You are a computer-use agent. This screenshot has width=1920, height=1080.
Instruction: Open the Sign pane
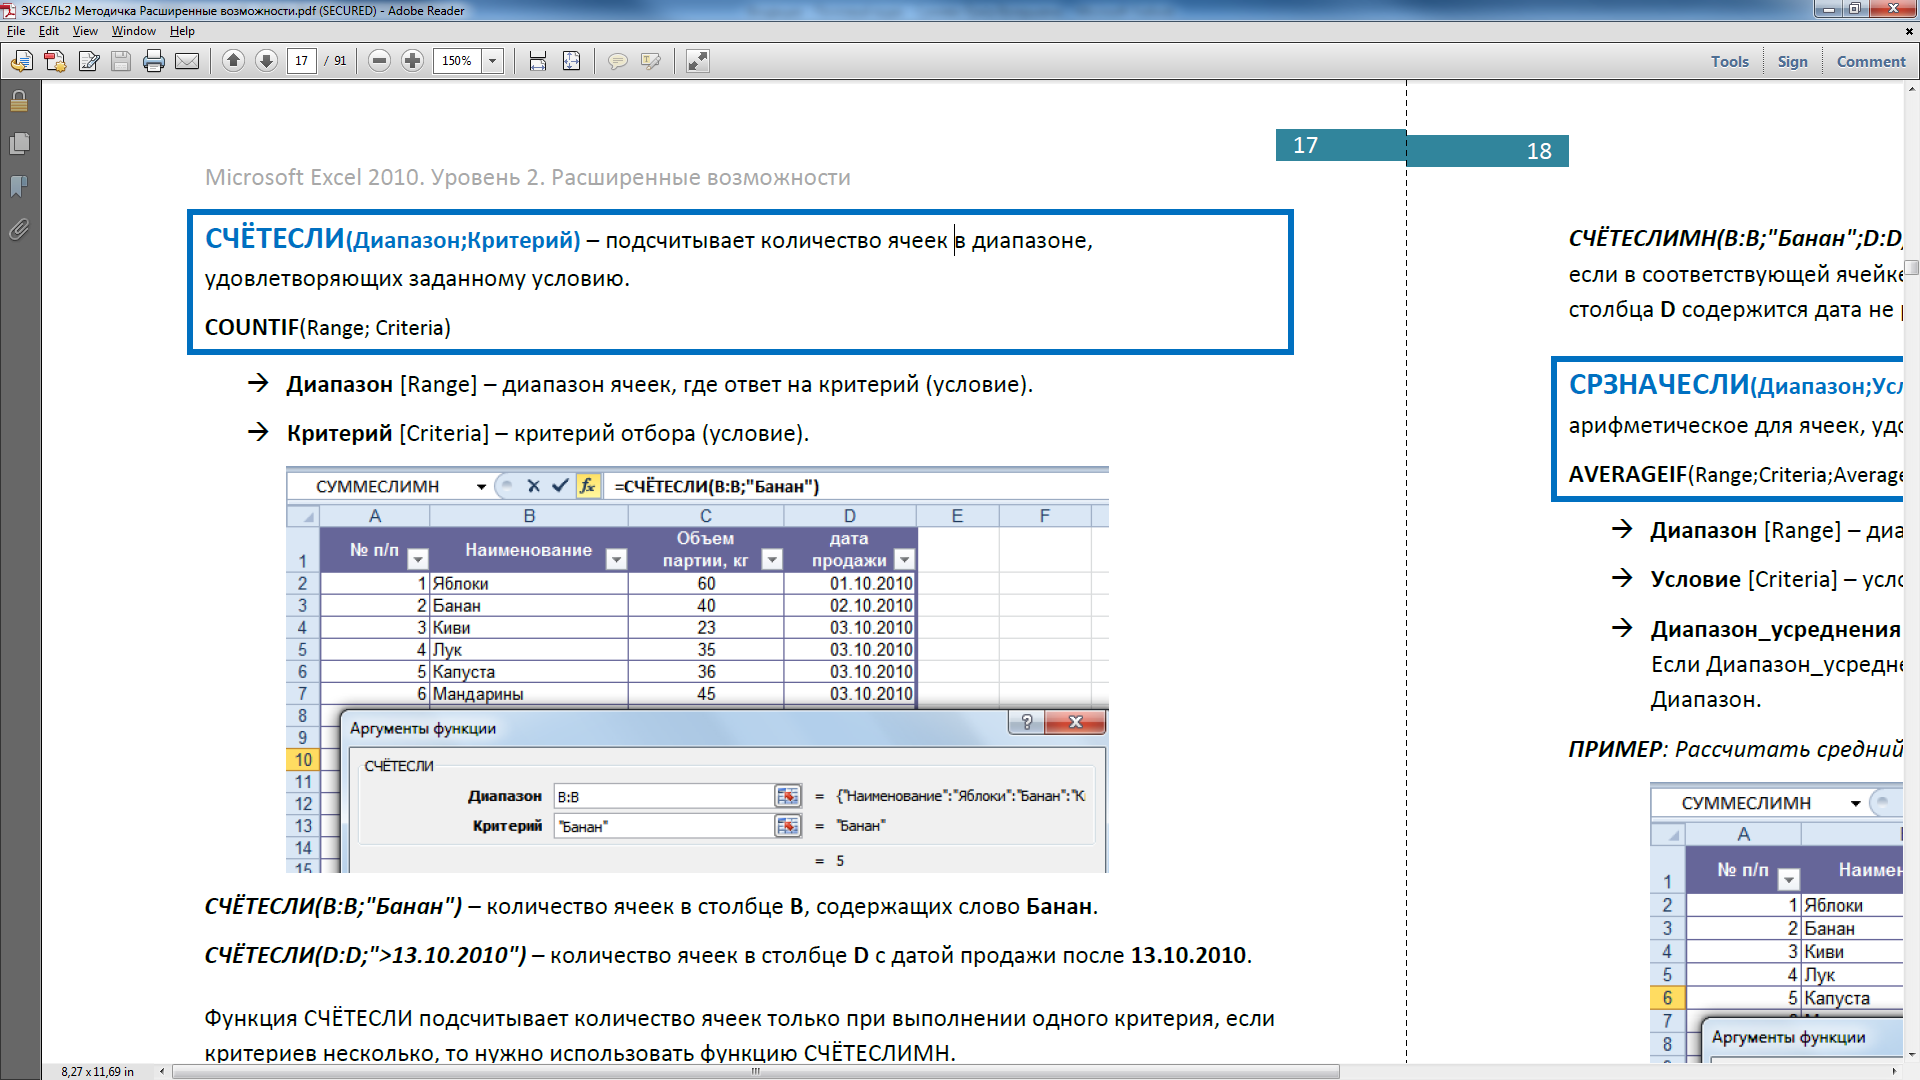pos(1792,61)
